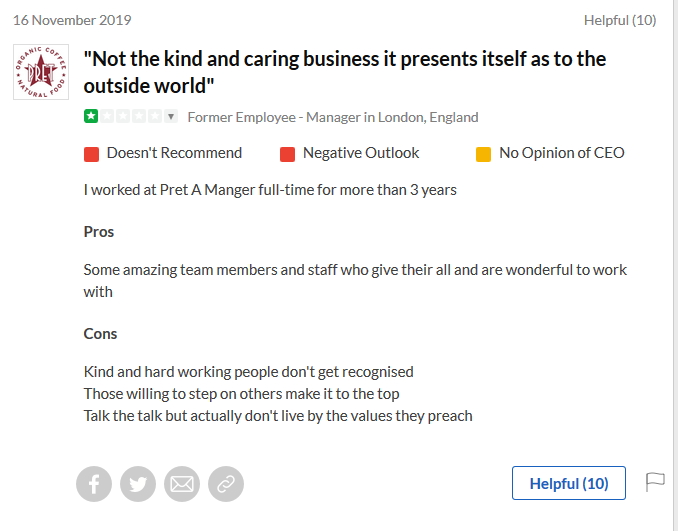Click the Cons heading
678x531 pixels.
tap(100, 334)
